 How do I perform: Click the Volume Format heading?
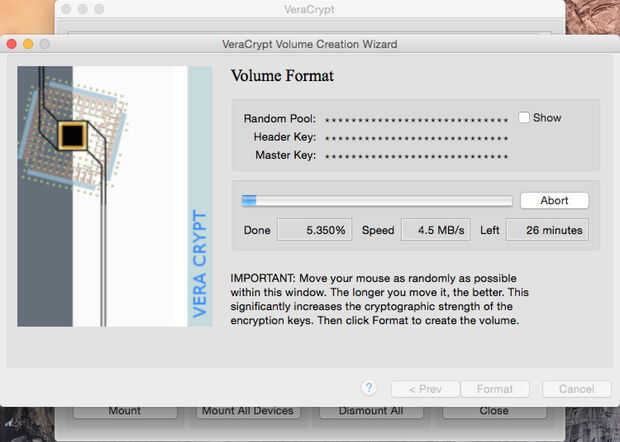tap(282, 76)
